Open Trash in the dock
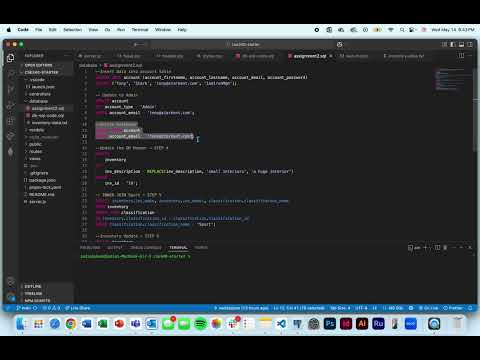Viewport: 480px width, 360px height. pos(458,323)
